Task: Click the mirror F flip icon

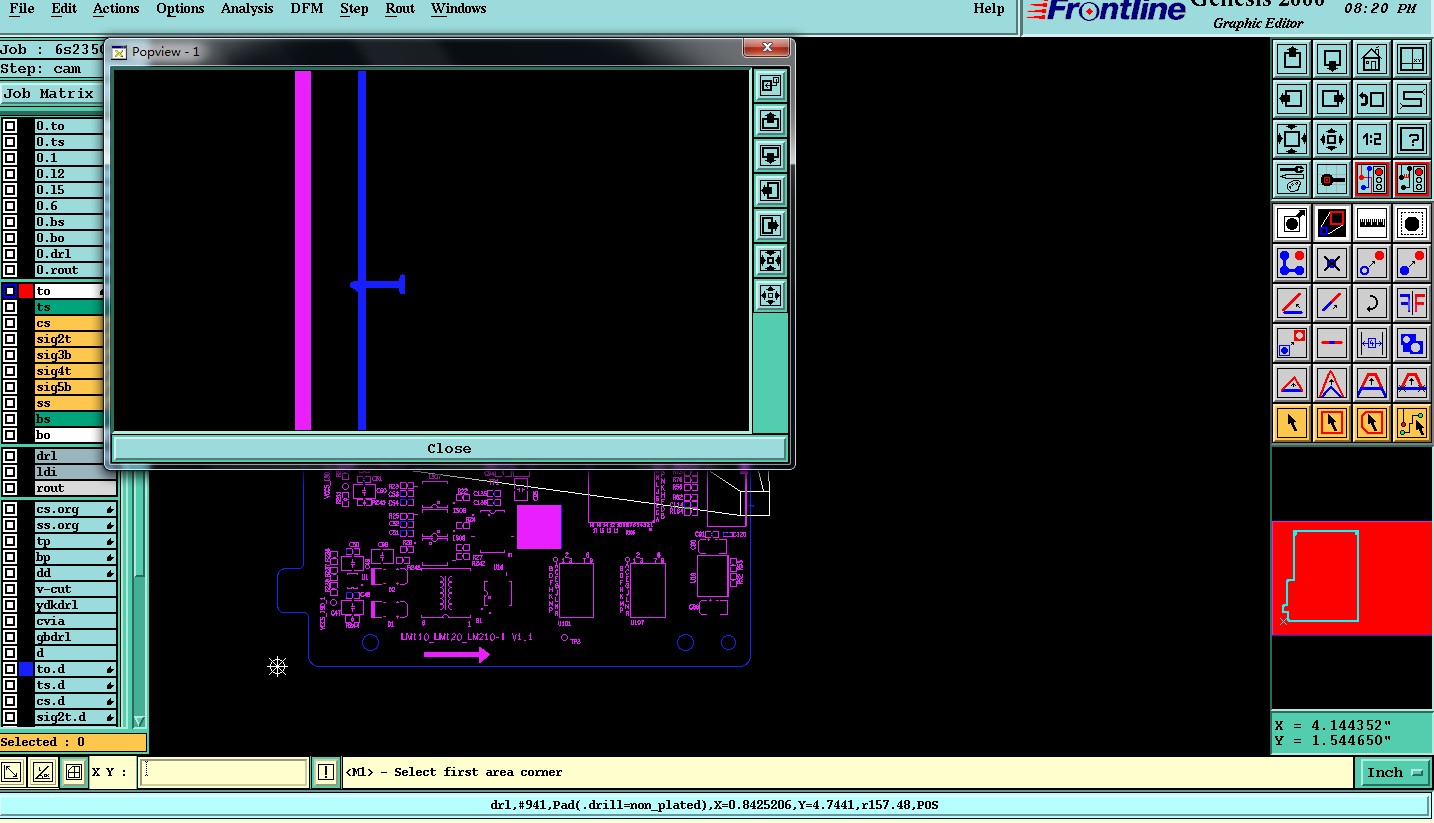Action: point(1412,303)
